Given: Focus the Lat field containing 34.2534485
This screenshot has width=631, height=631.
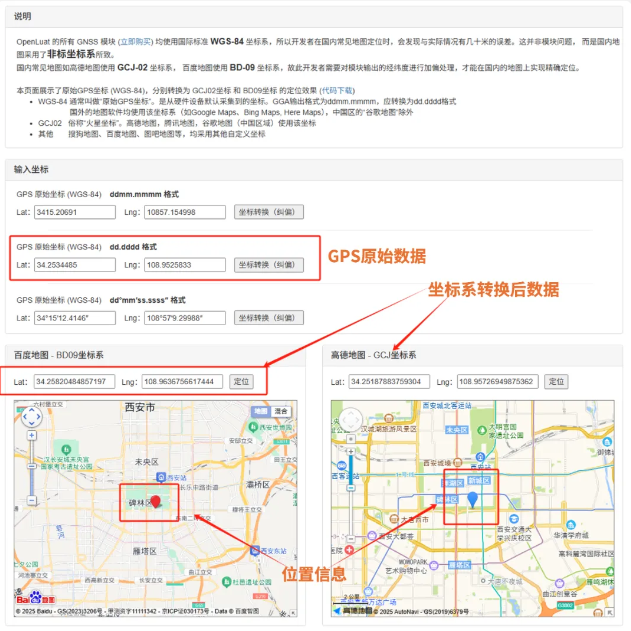Looking at the screenshot, I should pyautogui.click(x=75, y=265).
